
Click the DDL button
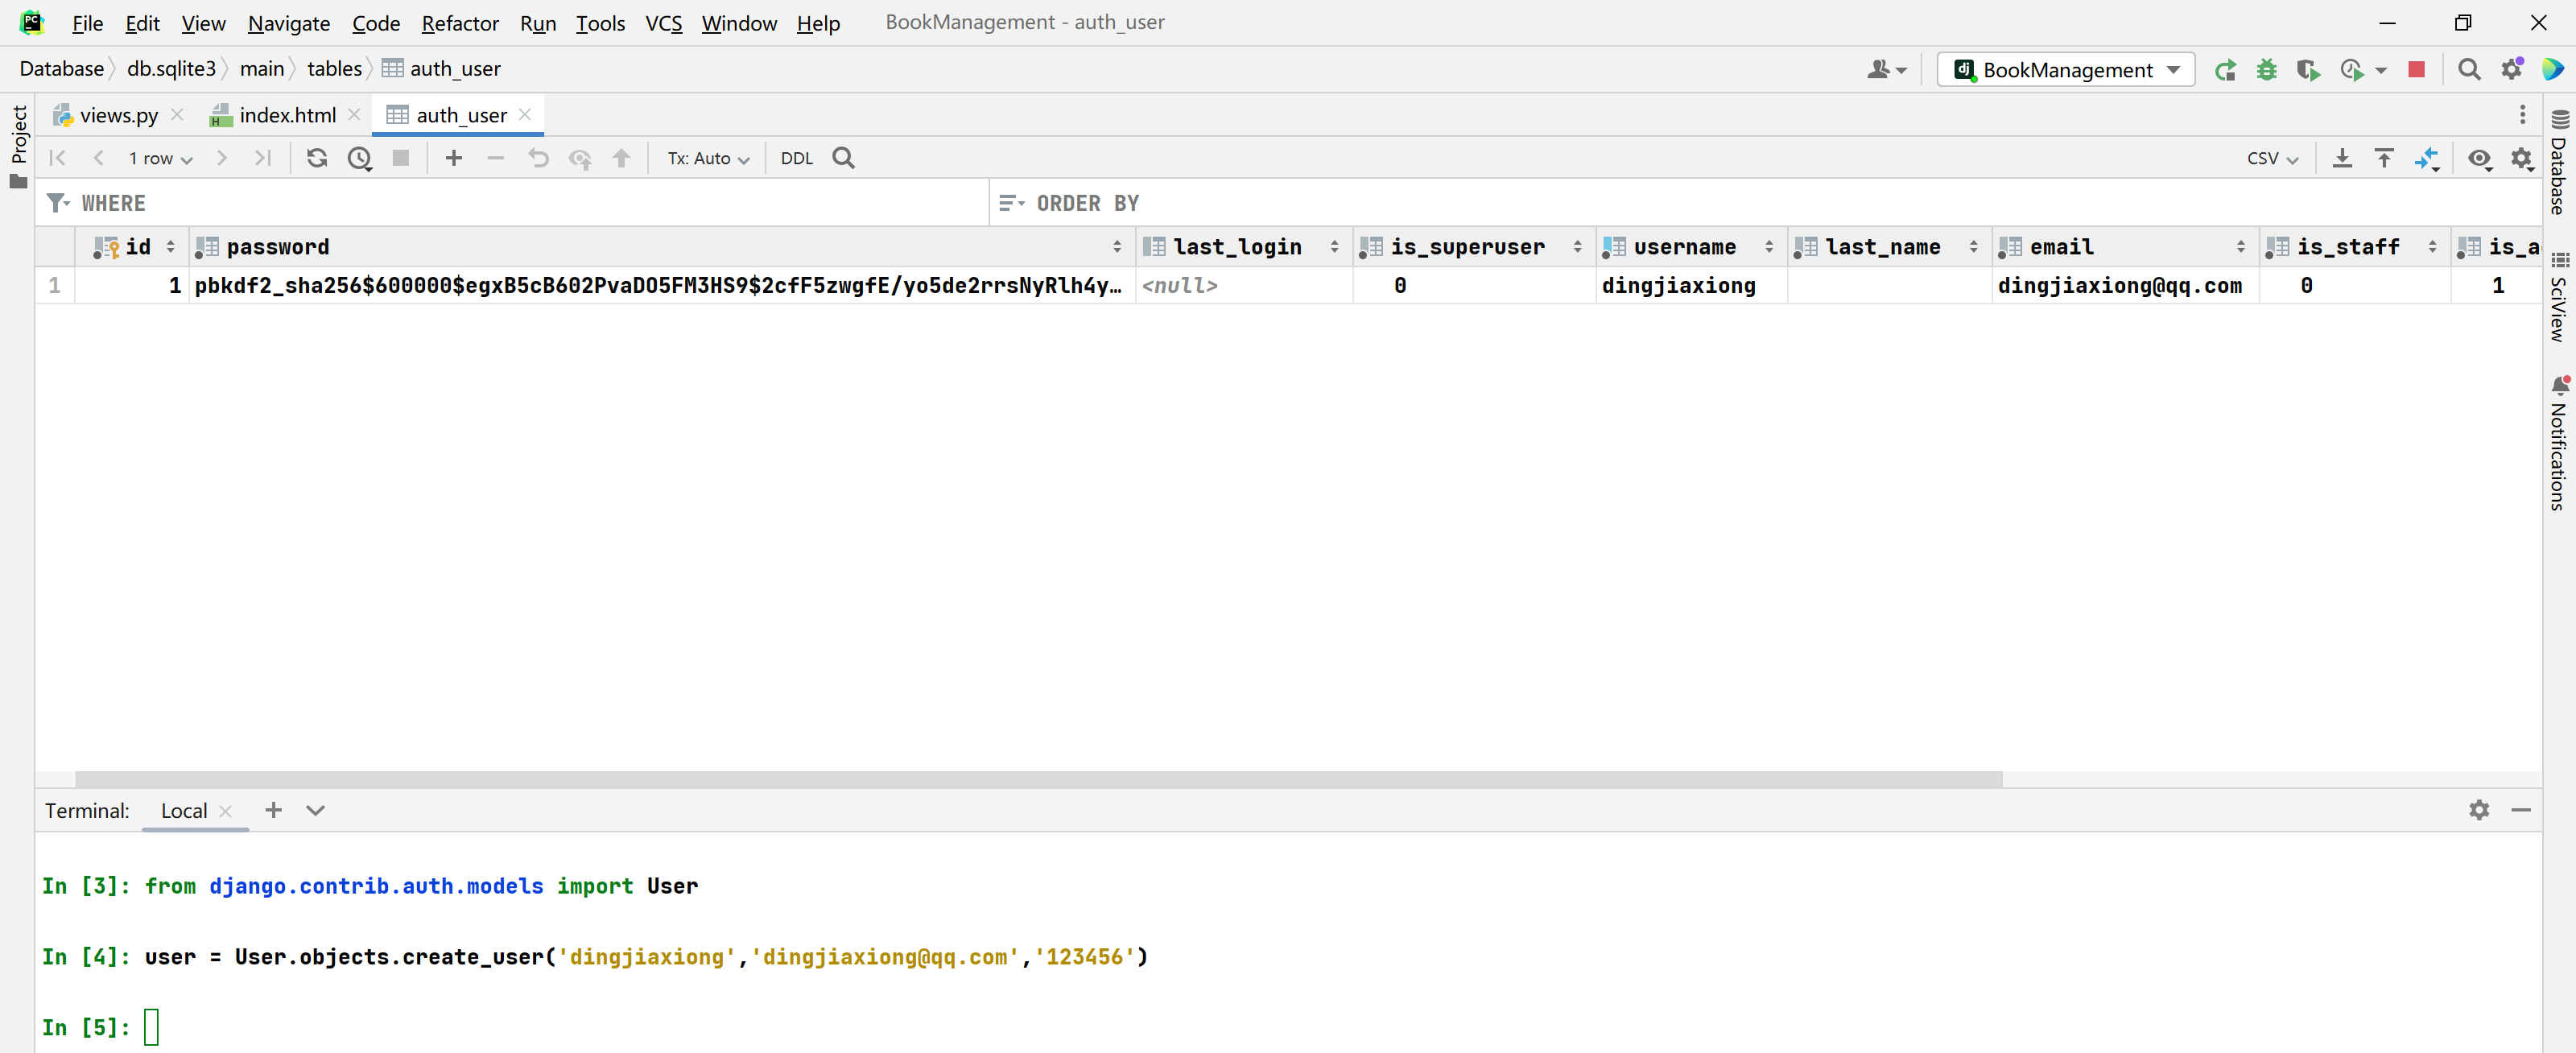click(x=796, y=158)
